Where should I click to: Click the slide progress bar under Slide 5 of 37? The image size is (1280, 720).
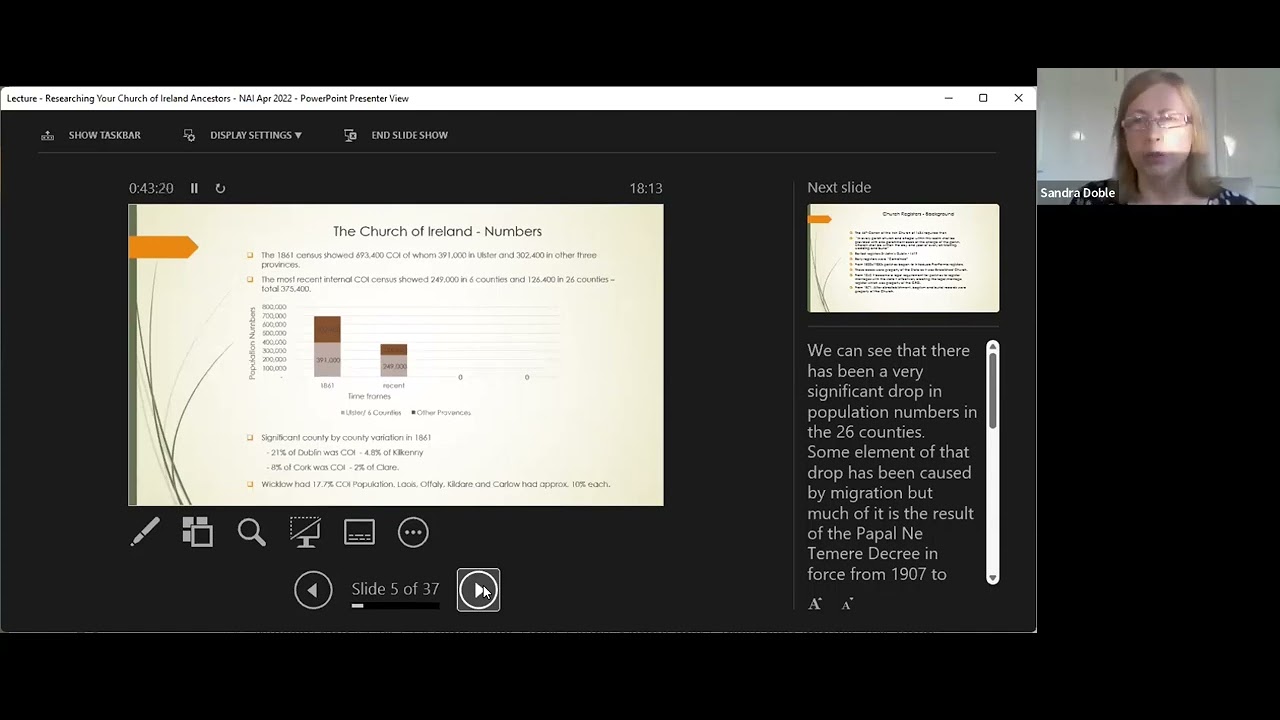click(x=395, y=606)
